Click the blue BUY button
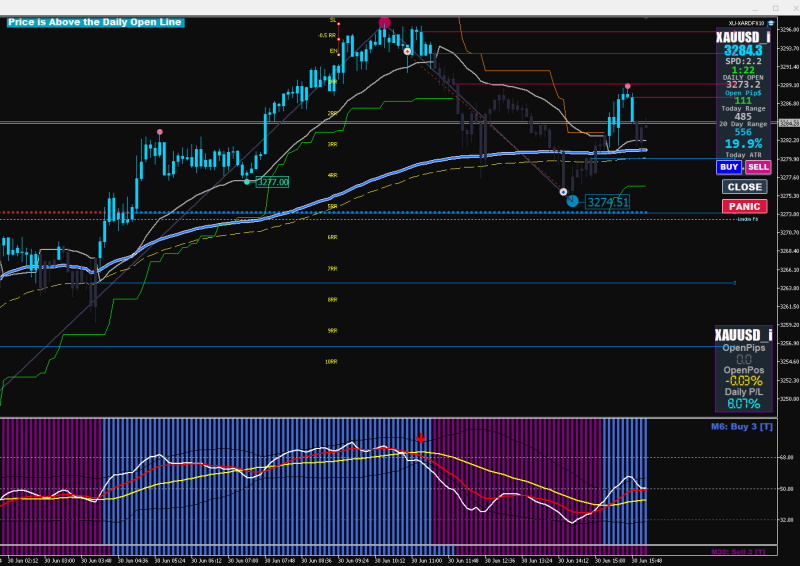800x566 pixels. pyautogui.click(x=729, y=167)
